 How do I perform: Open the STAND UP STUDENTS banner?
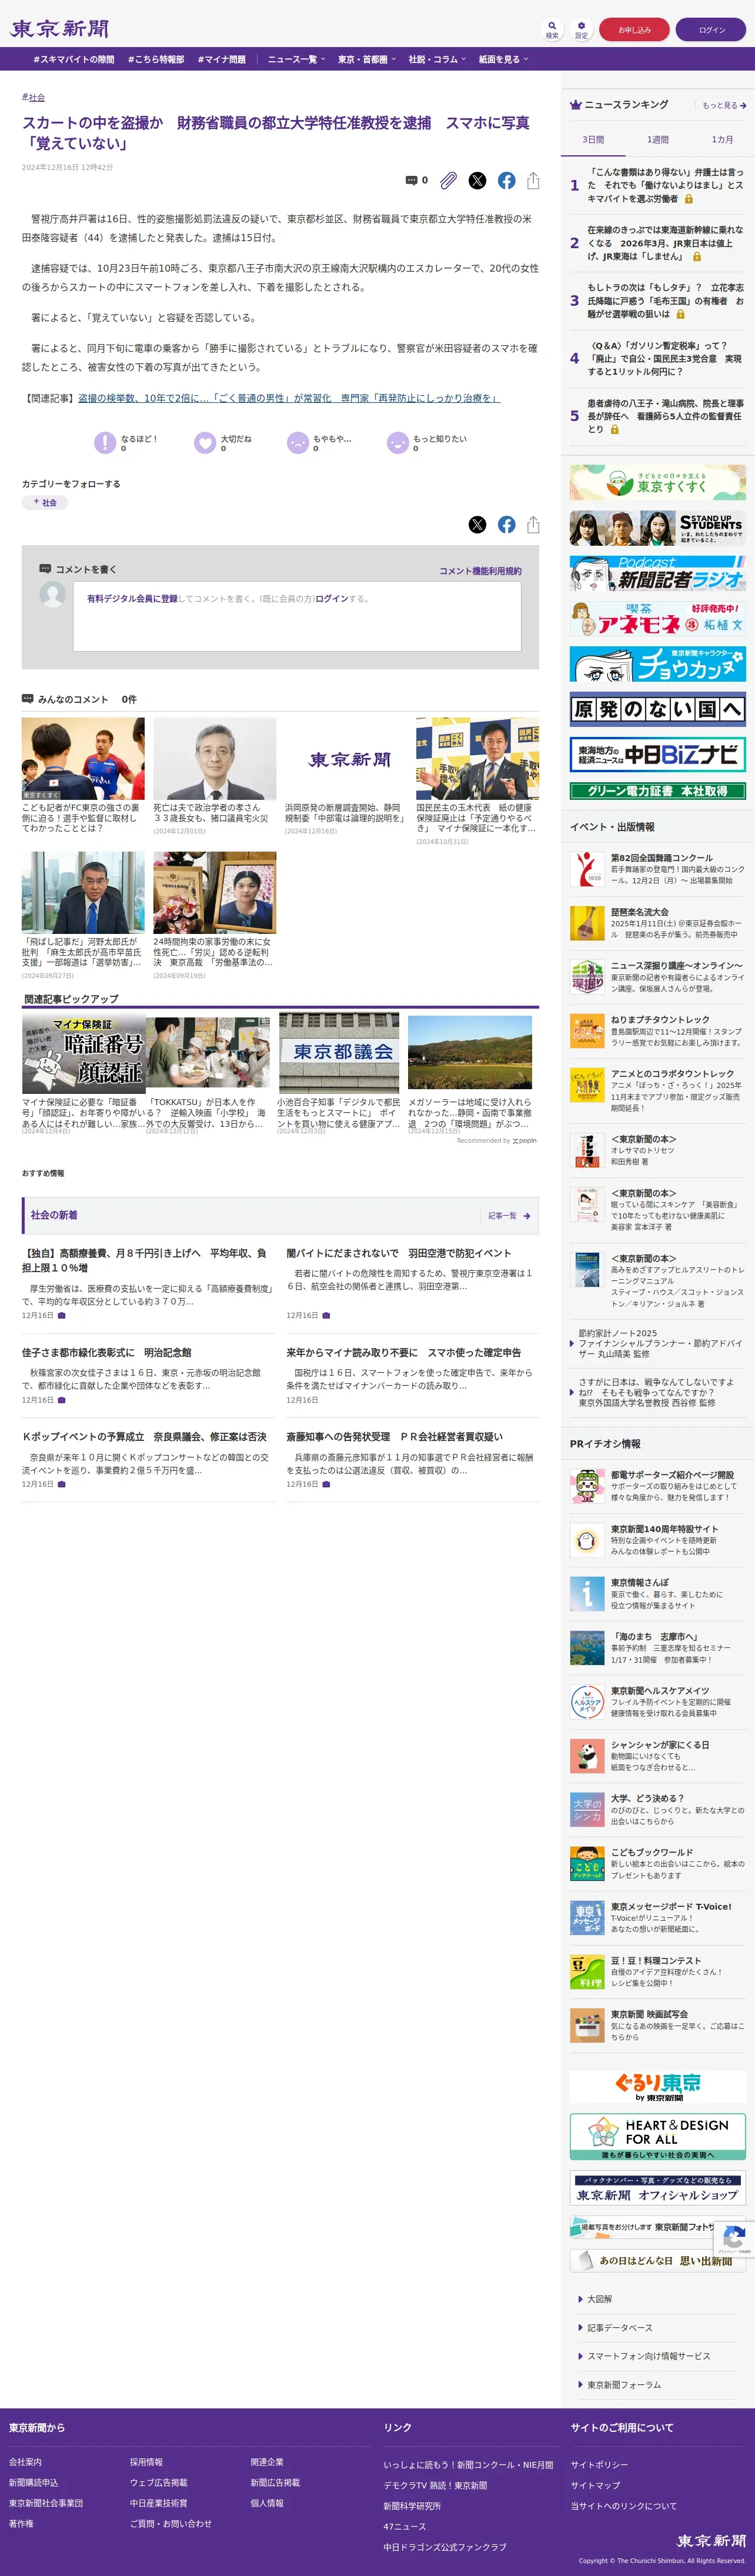tap(658, 528)
